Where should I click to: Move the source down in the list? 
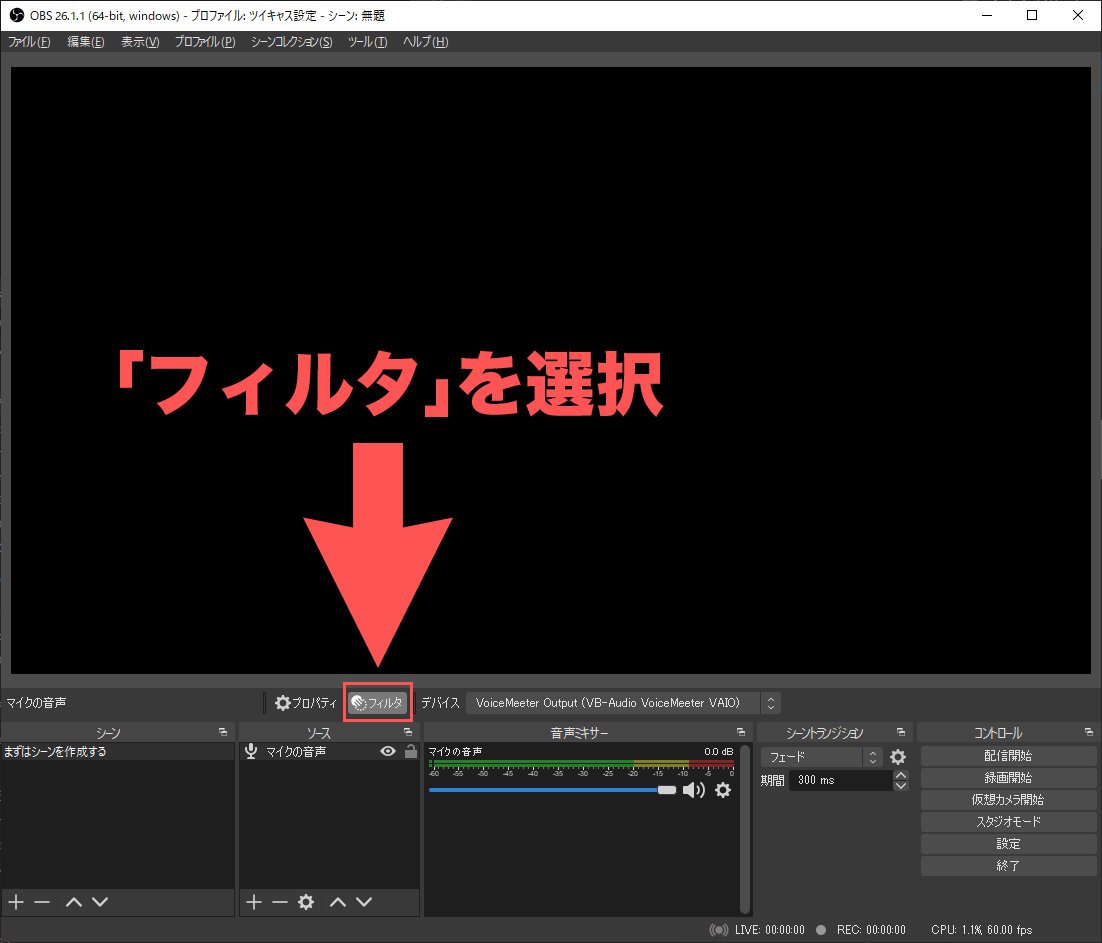pyautogui.click(x=364, y=902)
